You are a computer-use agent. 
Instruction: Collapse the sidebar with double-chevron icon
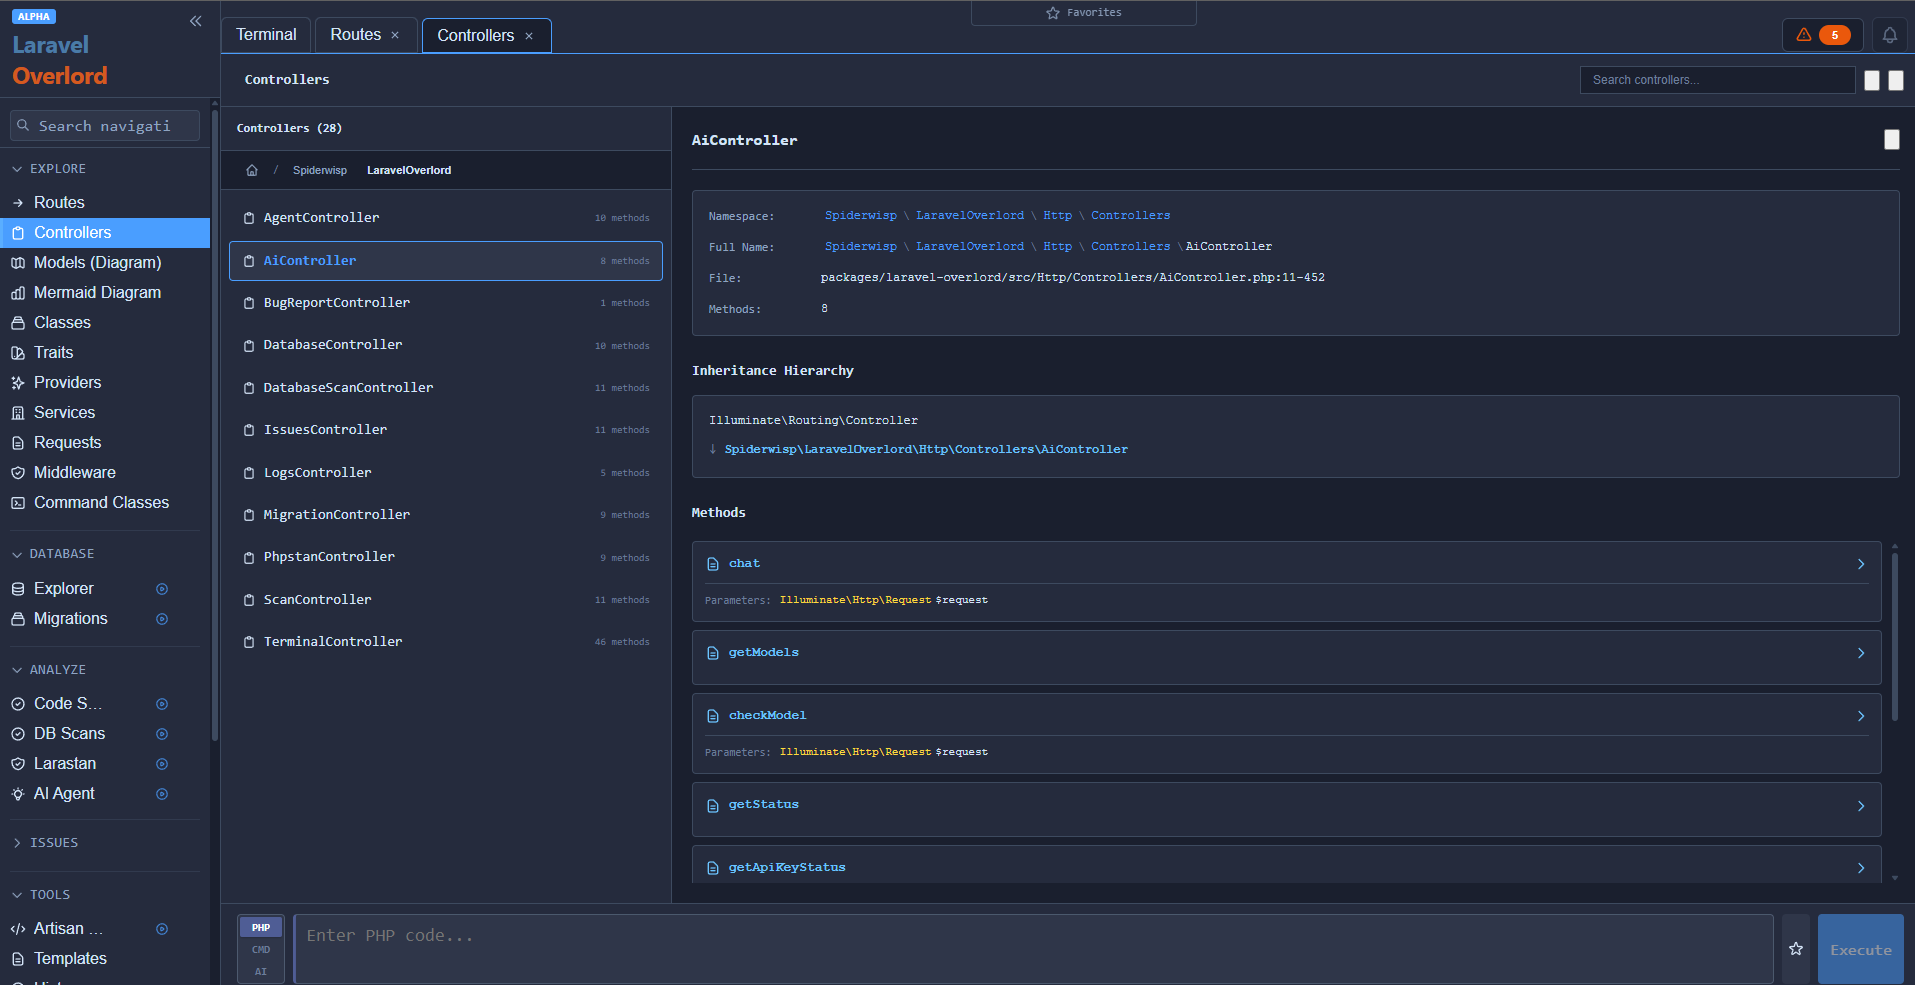[195, 21]
